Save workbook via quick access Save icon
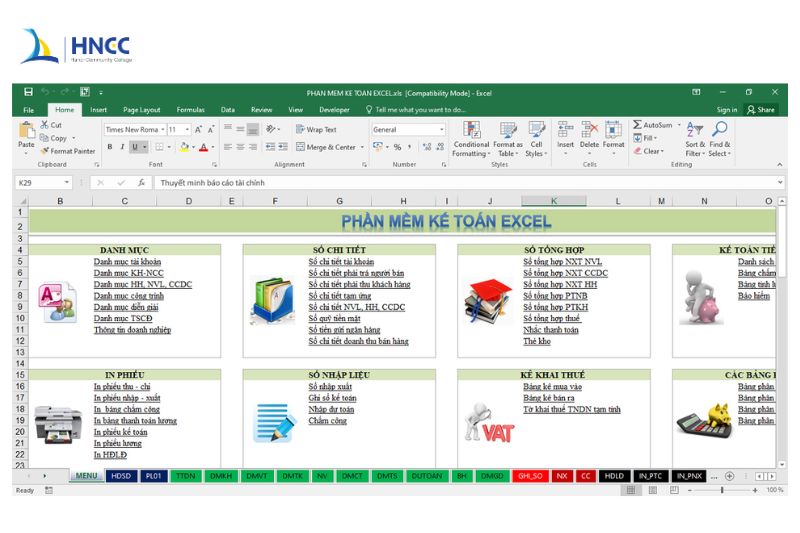Viewport: 800px width, 533px height. click(x=28, y=92)
